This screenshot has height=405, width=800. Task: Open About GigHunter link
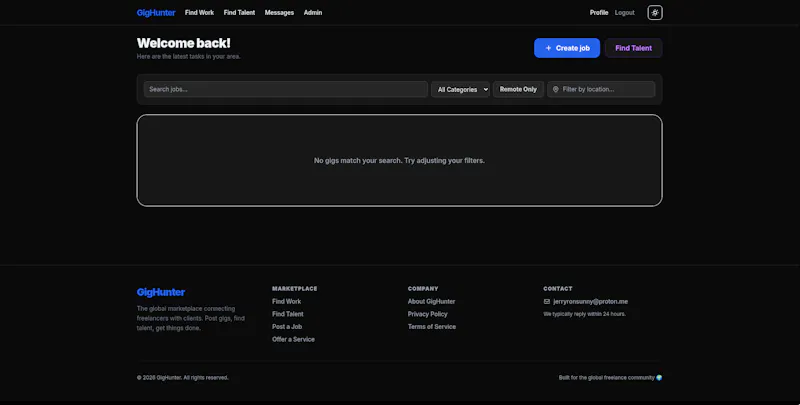click(x=432, y=301)
